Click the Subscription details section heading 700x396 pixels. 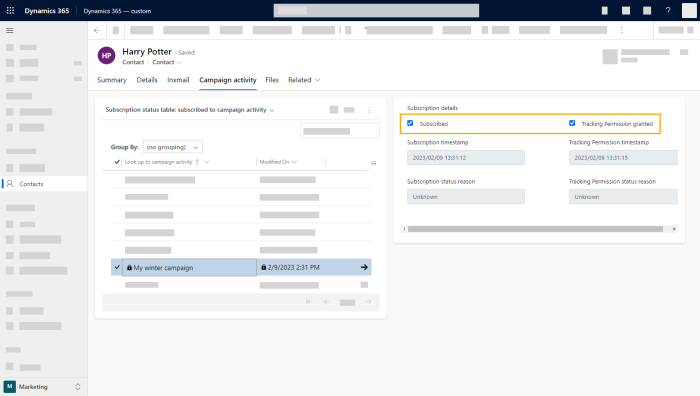[432, 108]
